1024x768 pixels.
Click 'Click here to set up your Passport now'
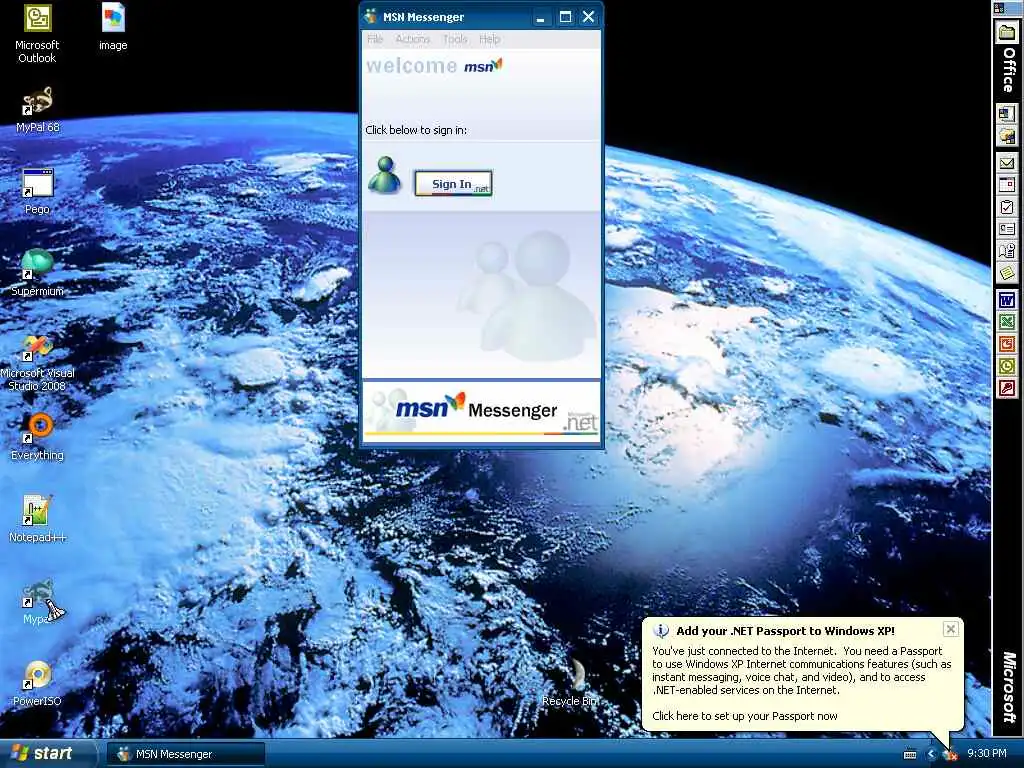744,716
